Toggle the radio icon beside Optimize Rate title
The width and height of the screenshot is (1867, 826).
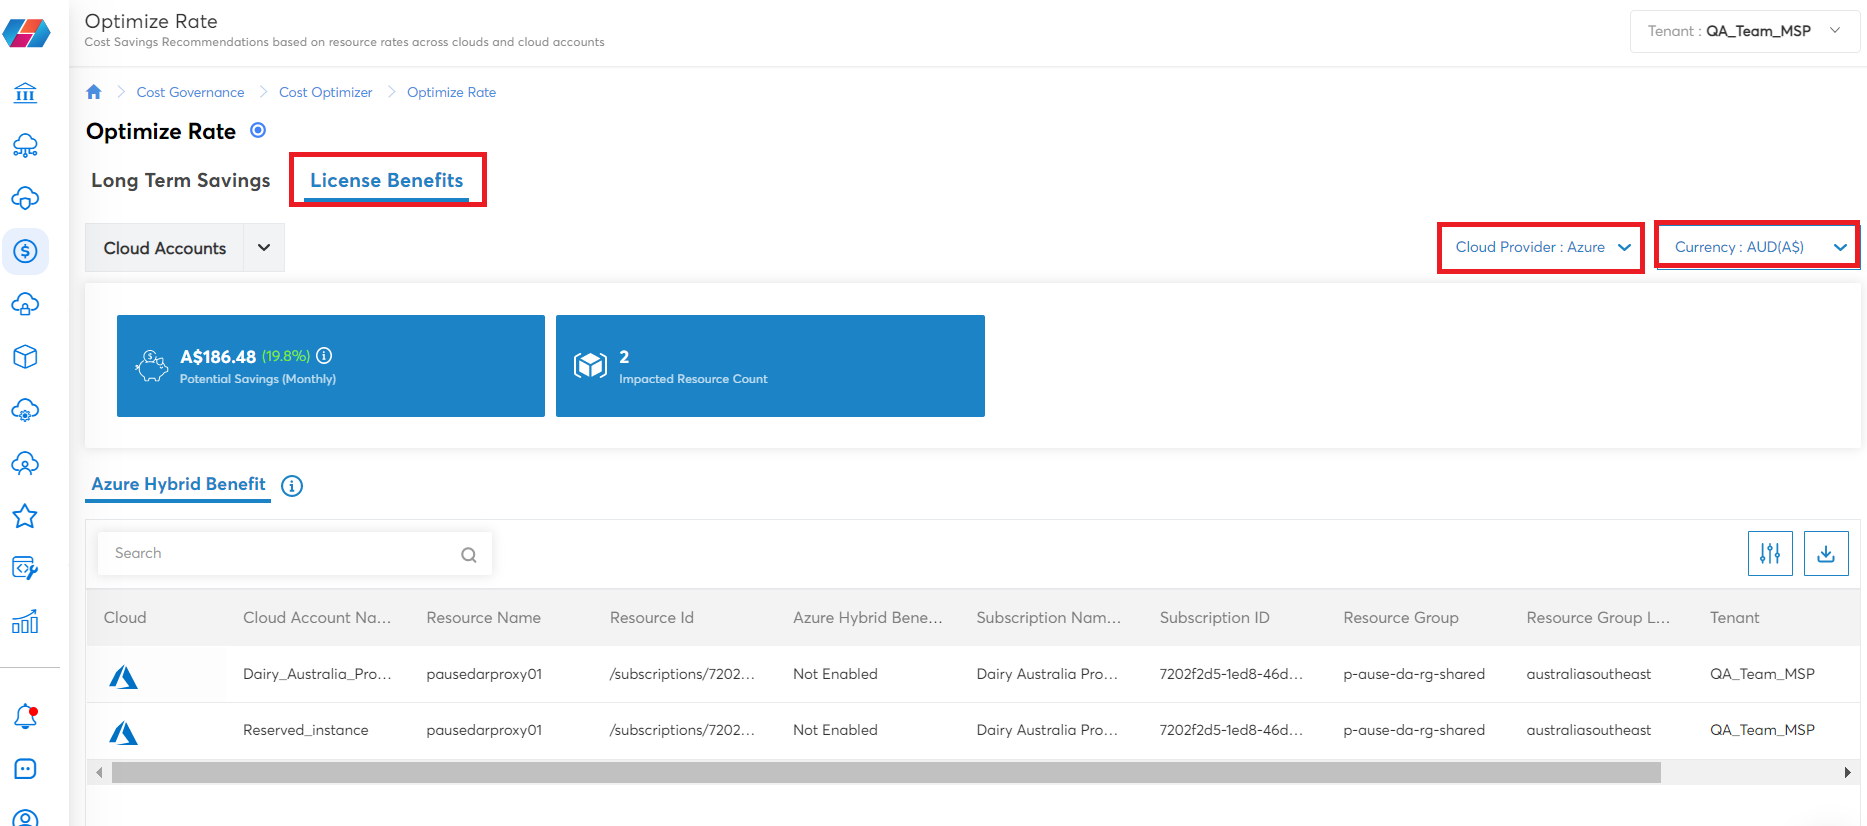[258, 130]
